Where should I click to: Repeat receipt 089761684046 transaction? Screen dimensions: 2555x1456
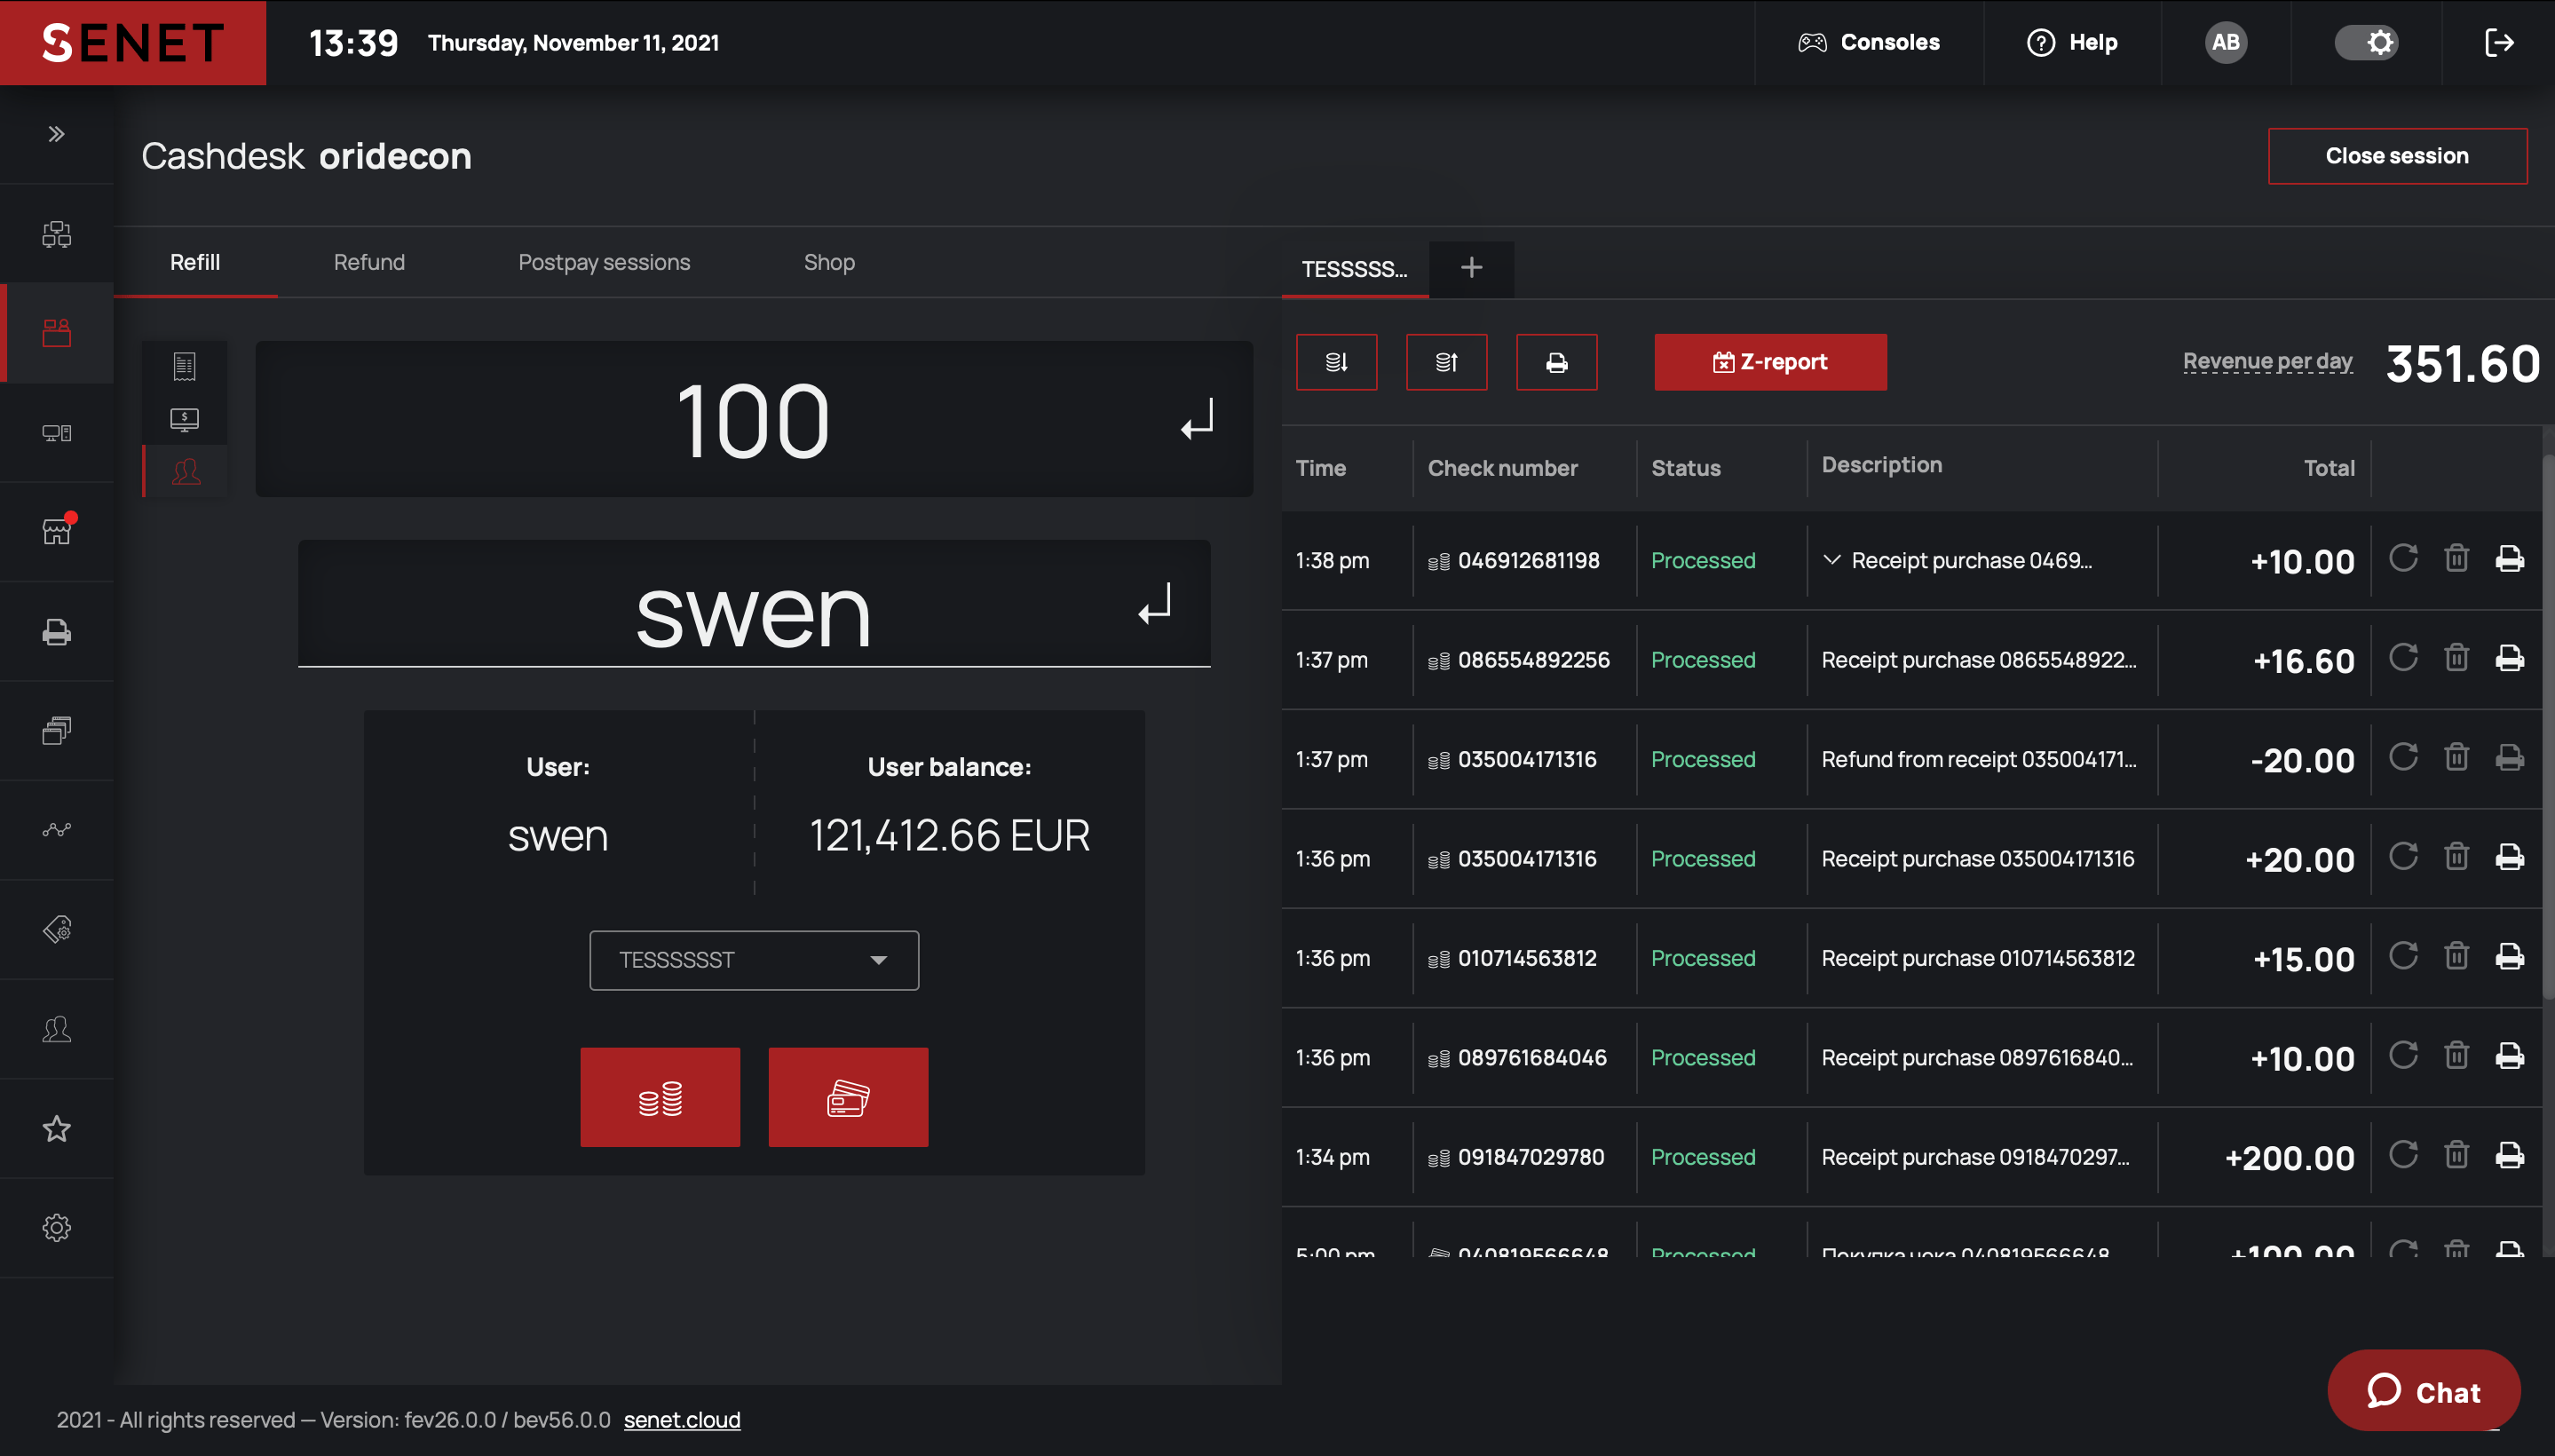[x=2403, y=1055]
